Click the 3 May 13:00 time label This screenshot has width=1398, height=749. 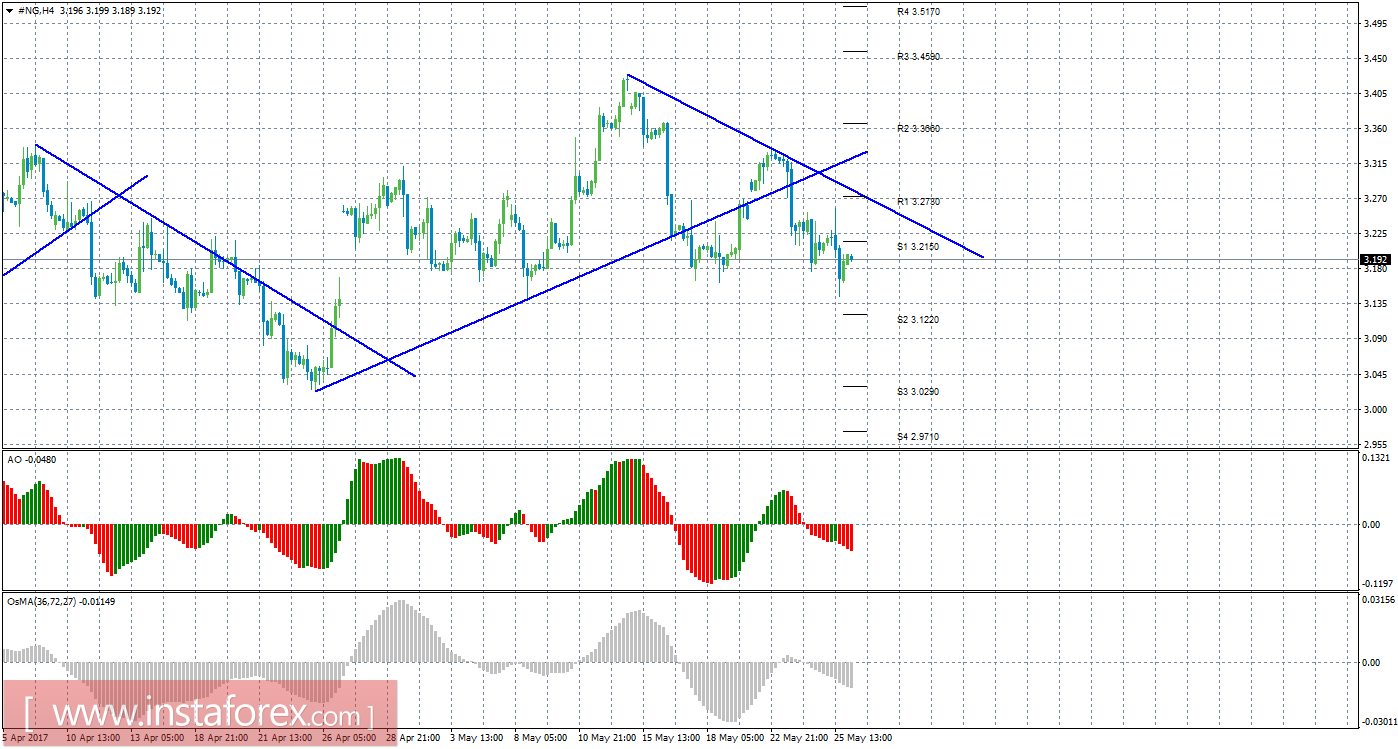coord(478,738)
